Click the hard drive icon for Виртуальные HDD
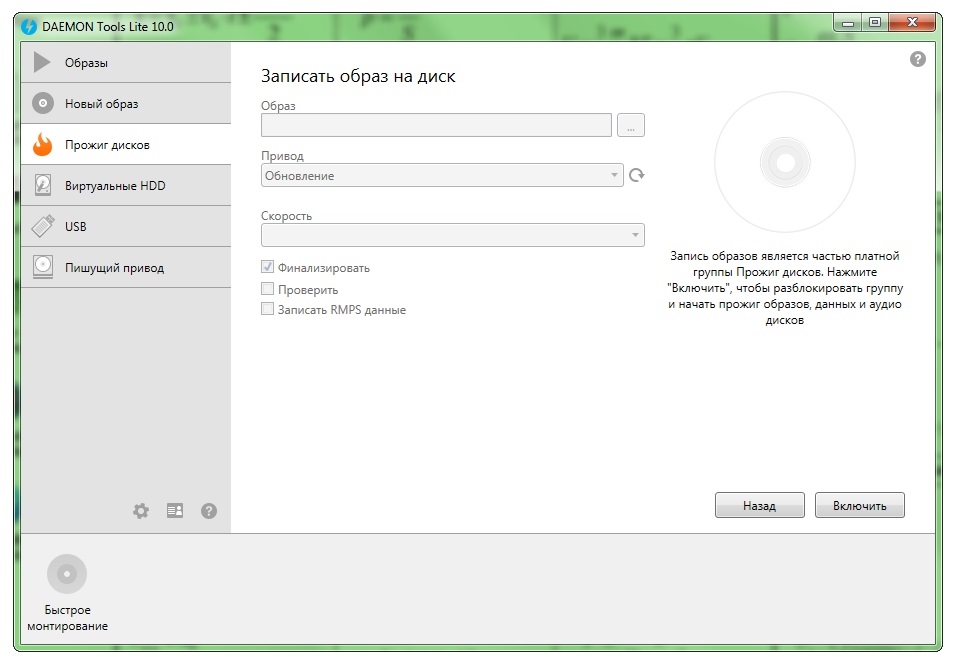This screenshot has width=960, height=671. coord(42,186)
